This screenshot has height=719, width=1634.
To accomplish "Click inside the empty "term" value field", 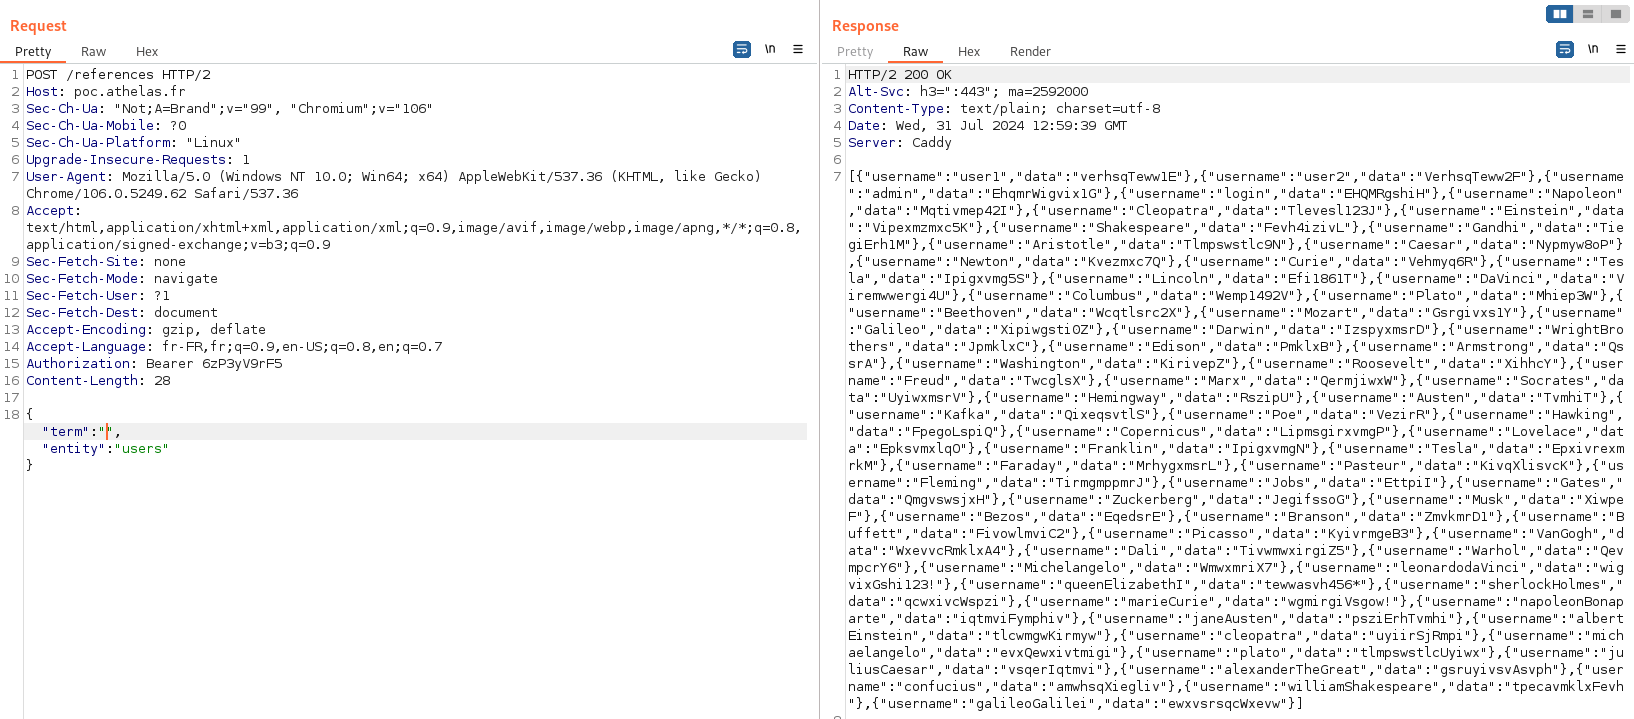I will click(107, 432).
